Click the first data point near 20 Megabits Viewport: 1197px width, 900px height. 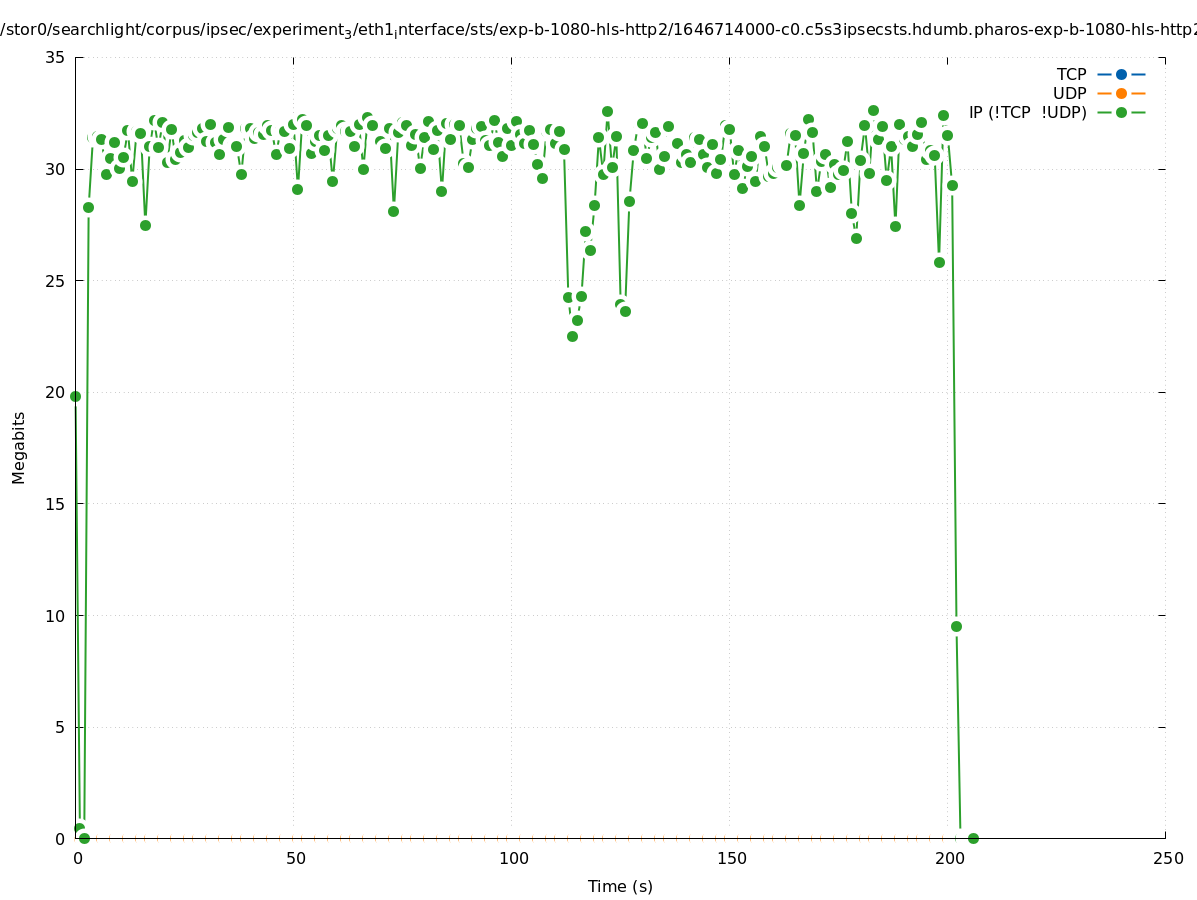[75, 396]
